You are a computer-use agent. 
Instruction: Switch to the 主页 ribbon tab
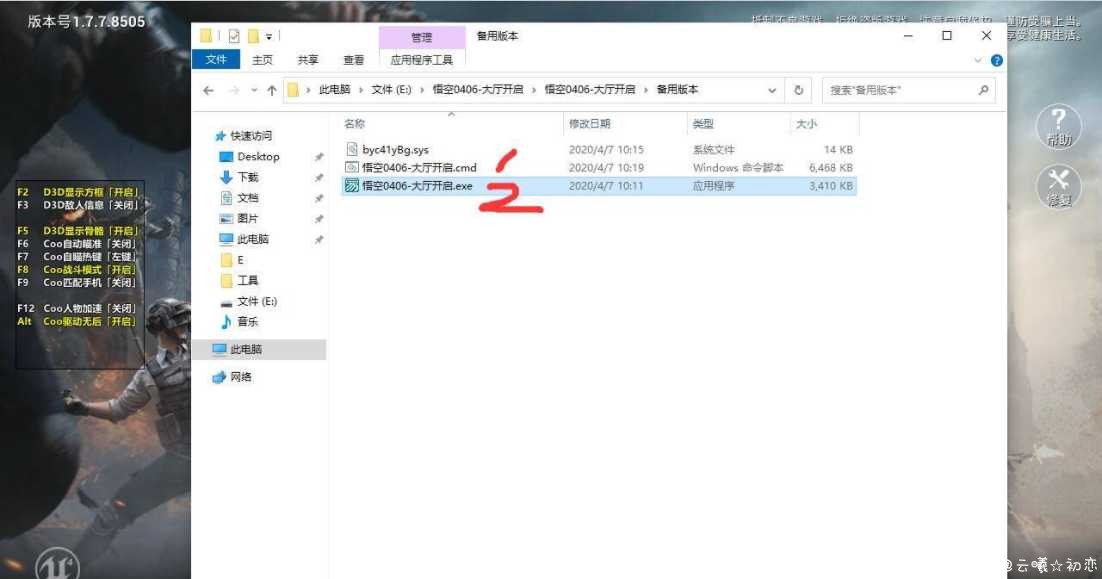click(262, 60)
